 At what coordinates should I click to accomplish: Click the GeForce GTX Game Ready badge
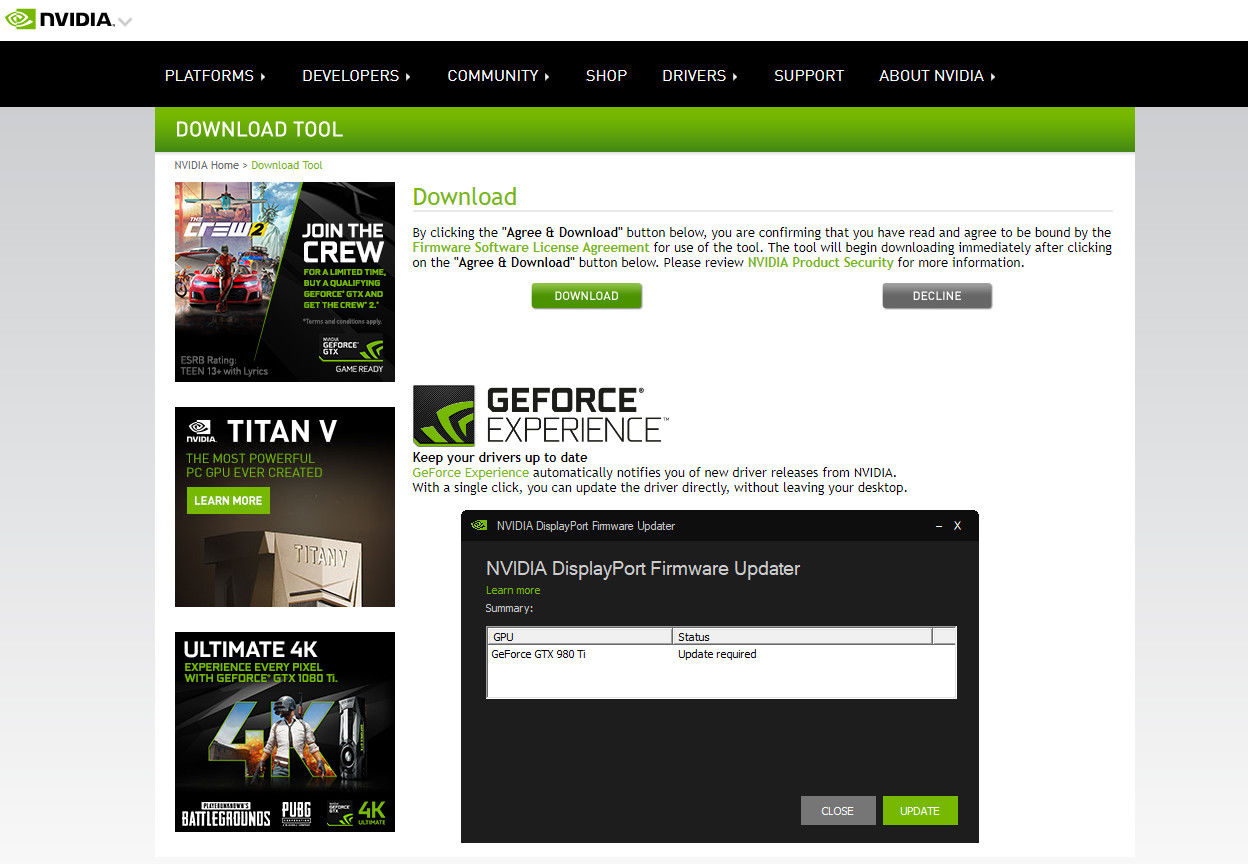tap(352, 352)
